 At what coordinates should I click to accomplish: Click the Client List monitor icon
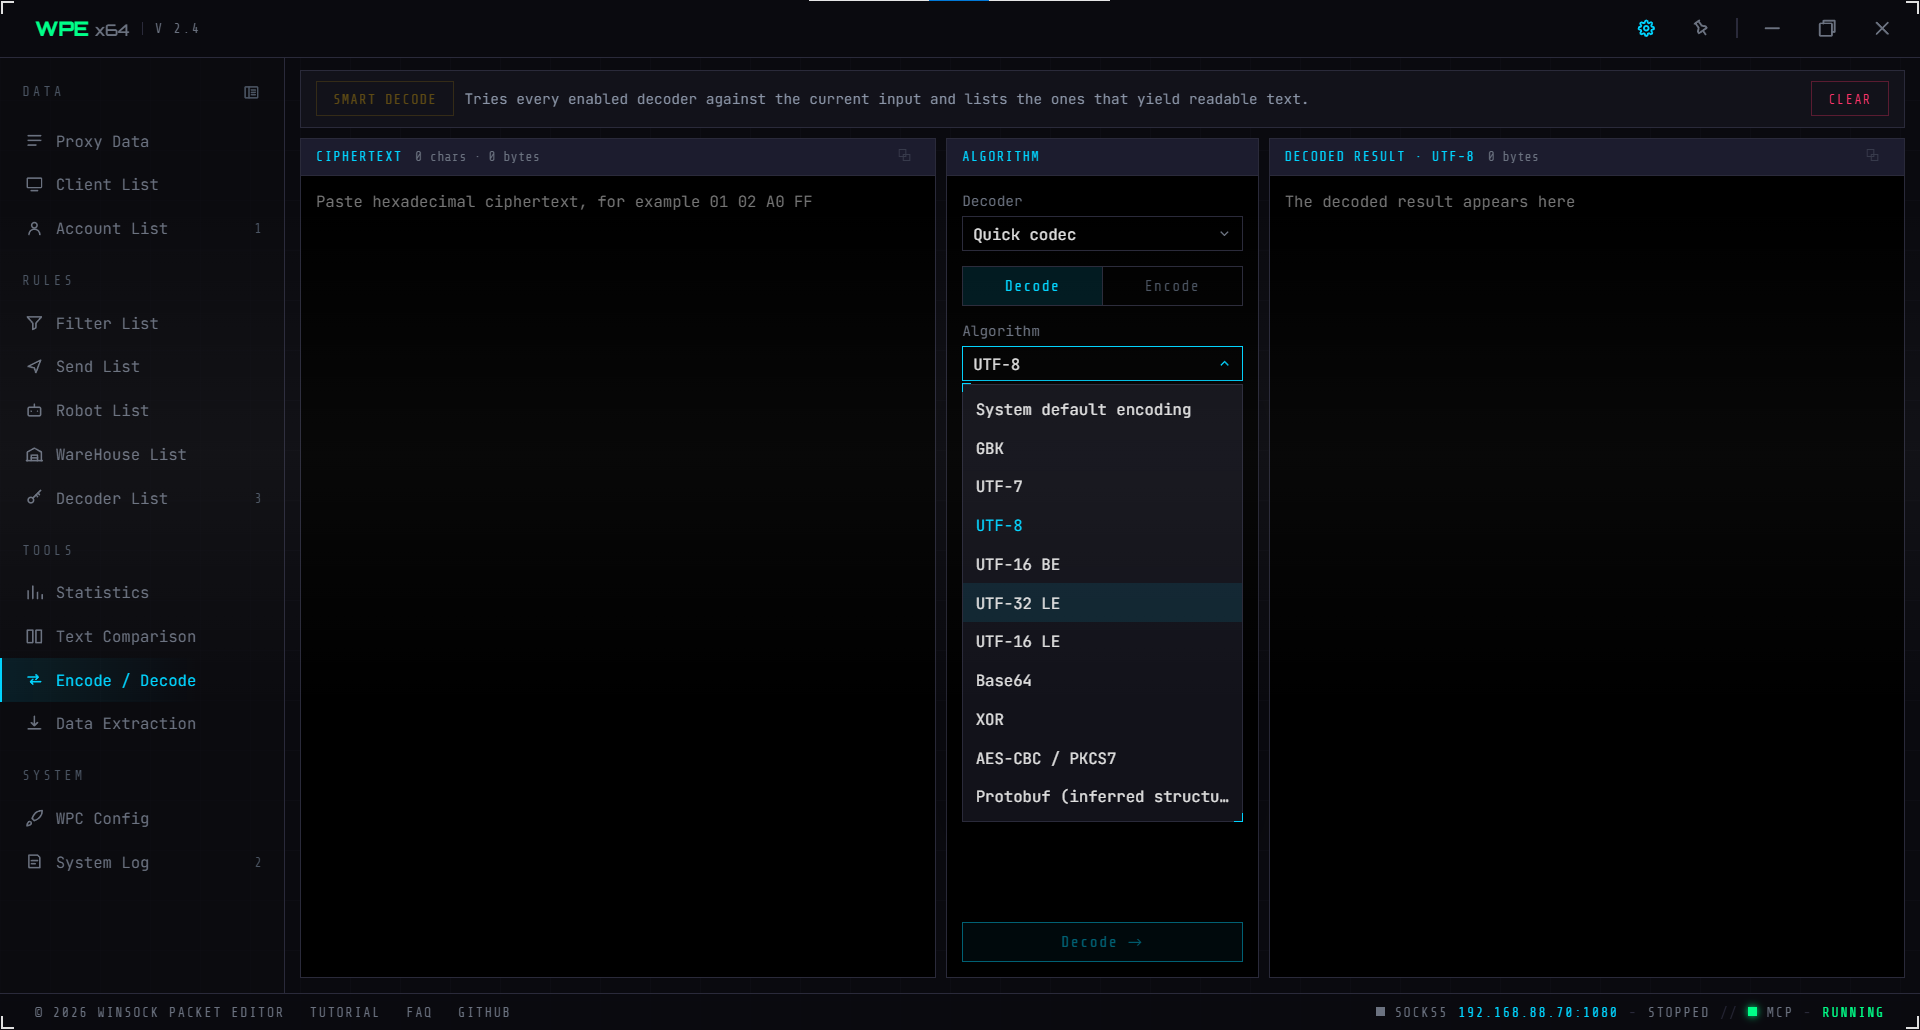tap(34, 184)
